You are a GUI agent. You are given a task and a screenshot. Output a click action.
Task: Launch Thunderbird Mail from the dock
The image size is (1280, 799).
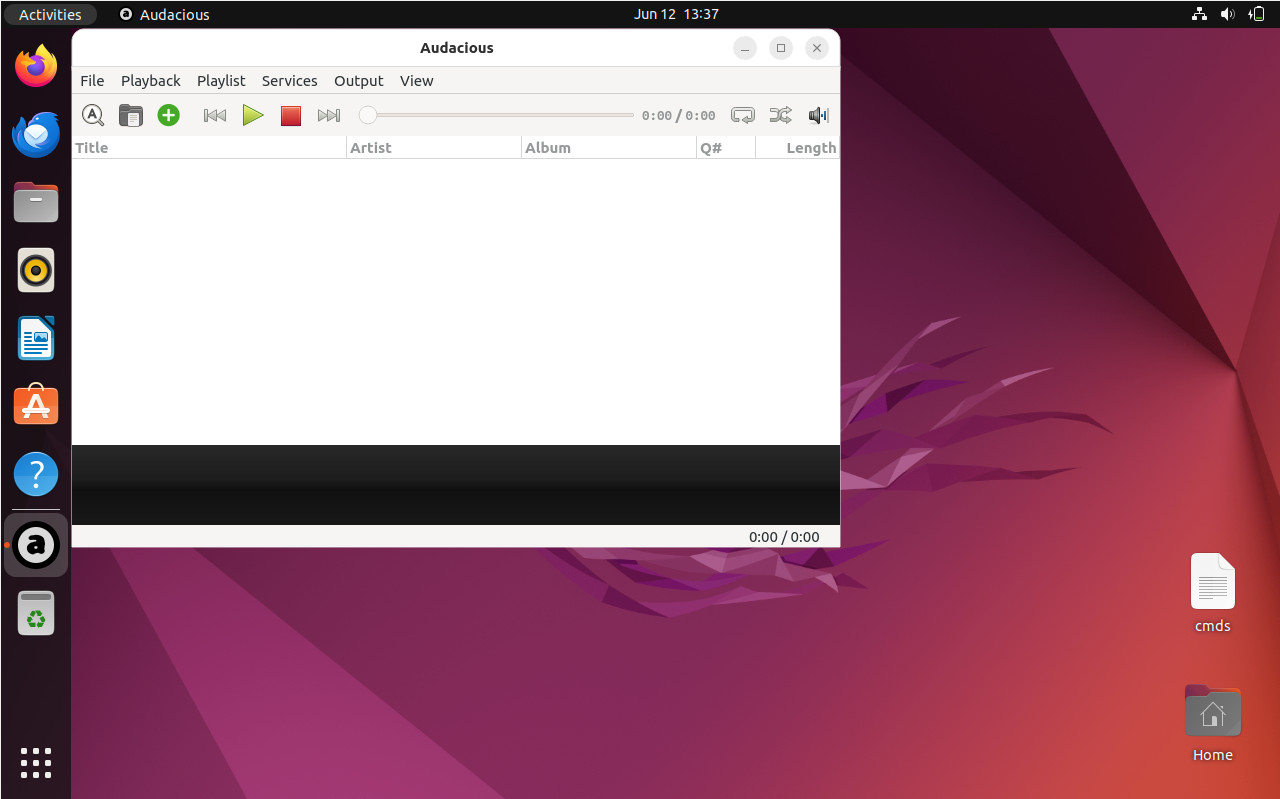tap(36, 134)
